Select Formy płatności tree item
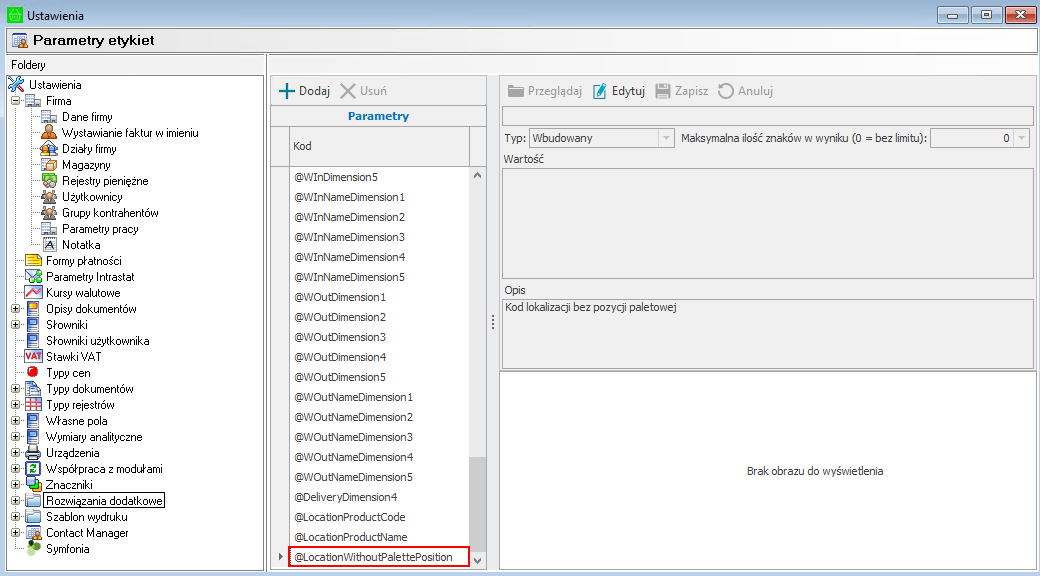 click(x=83, y=261)
